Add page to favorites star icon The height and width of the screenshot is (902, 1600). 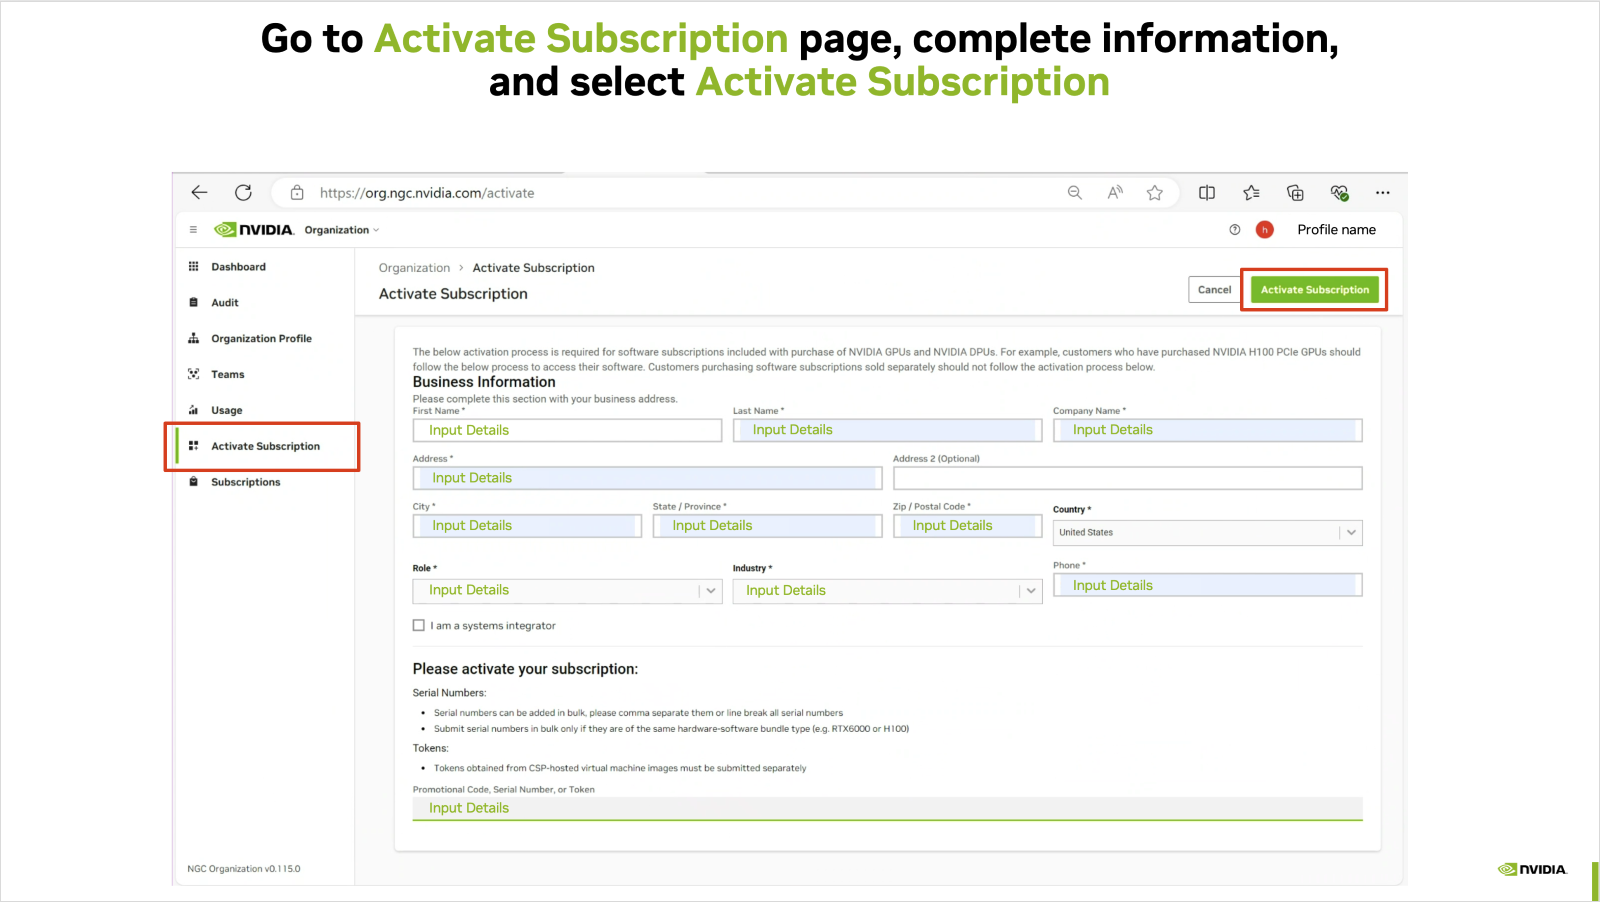click(1155, 193)
